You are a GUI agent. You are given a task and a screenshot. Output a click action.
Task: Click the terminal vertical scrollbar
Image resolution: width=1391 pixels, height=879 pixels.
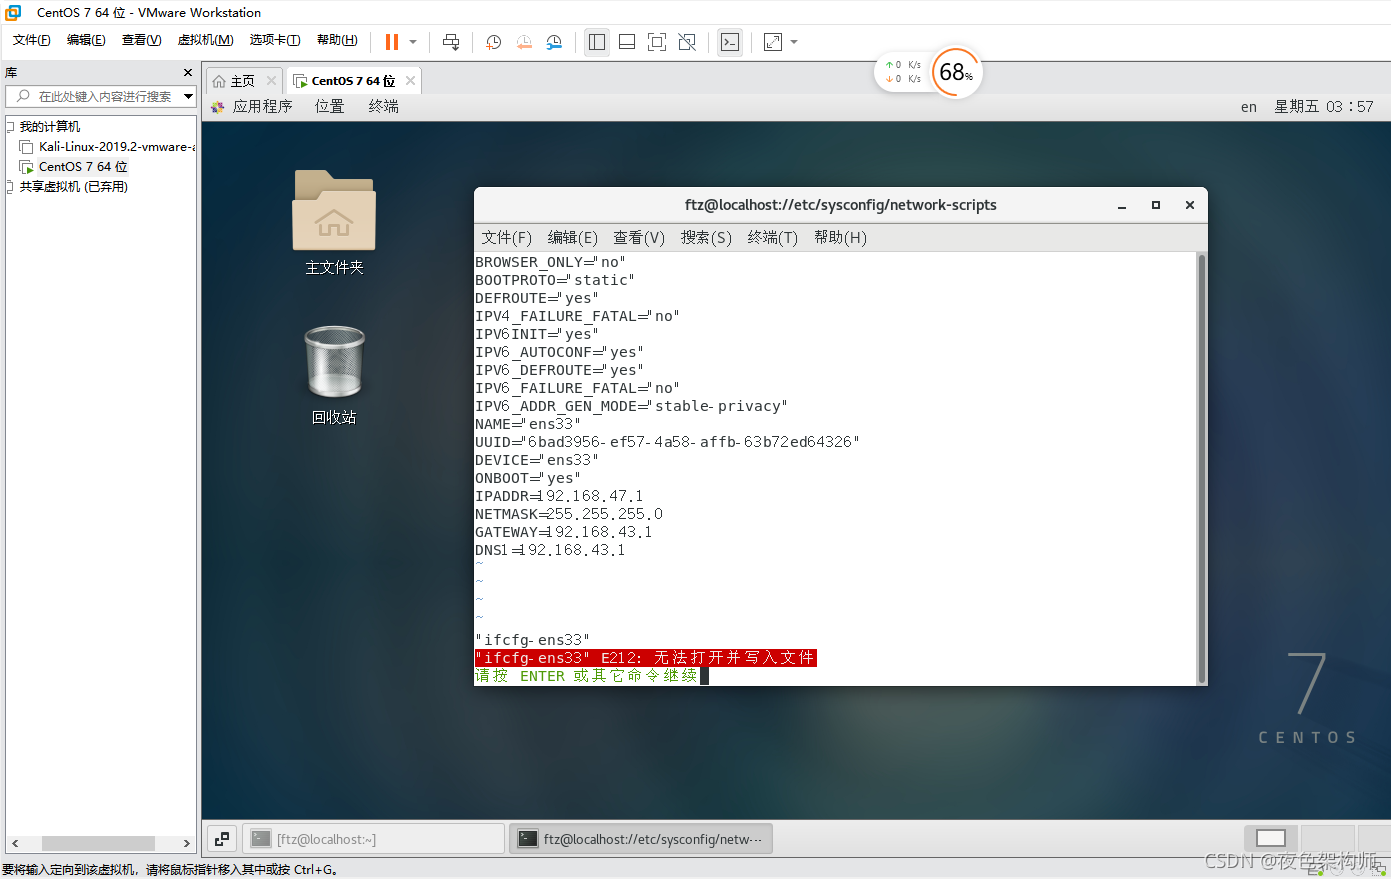point(1202,468)
